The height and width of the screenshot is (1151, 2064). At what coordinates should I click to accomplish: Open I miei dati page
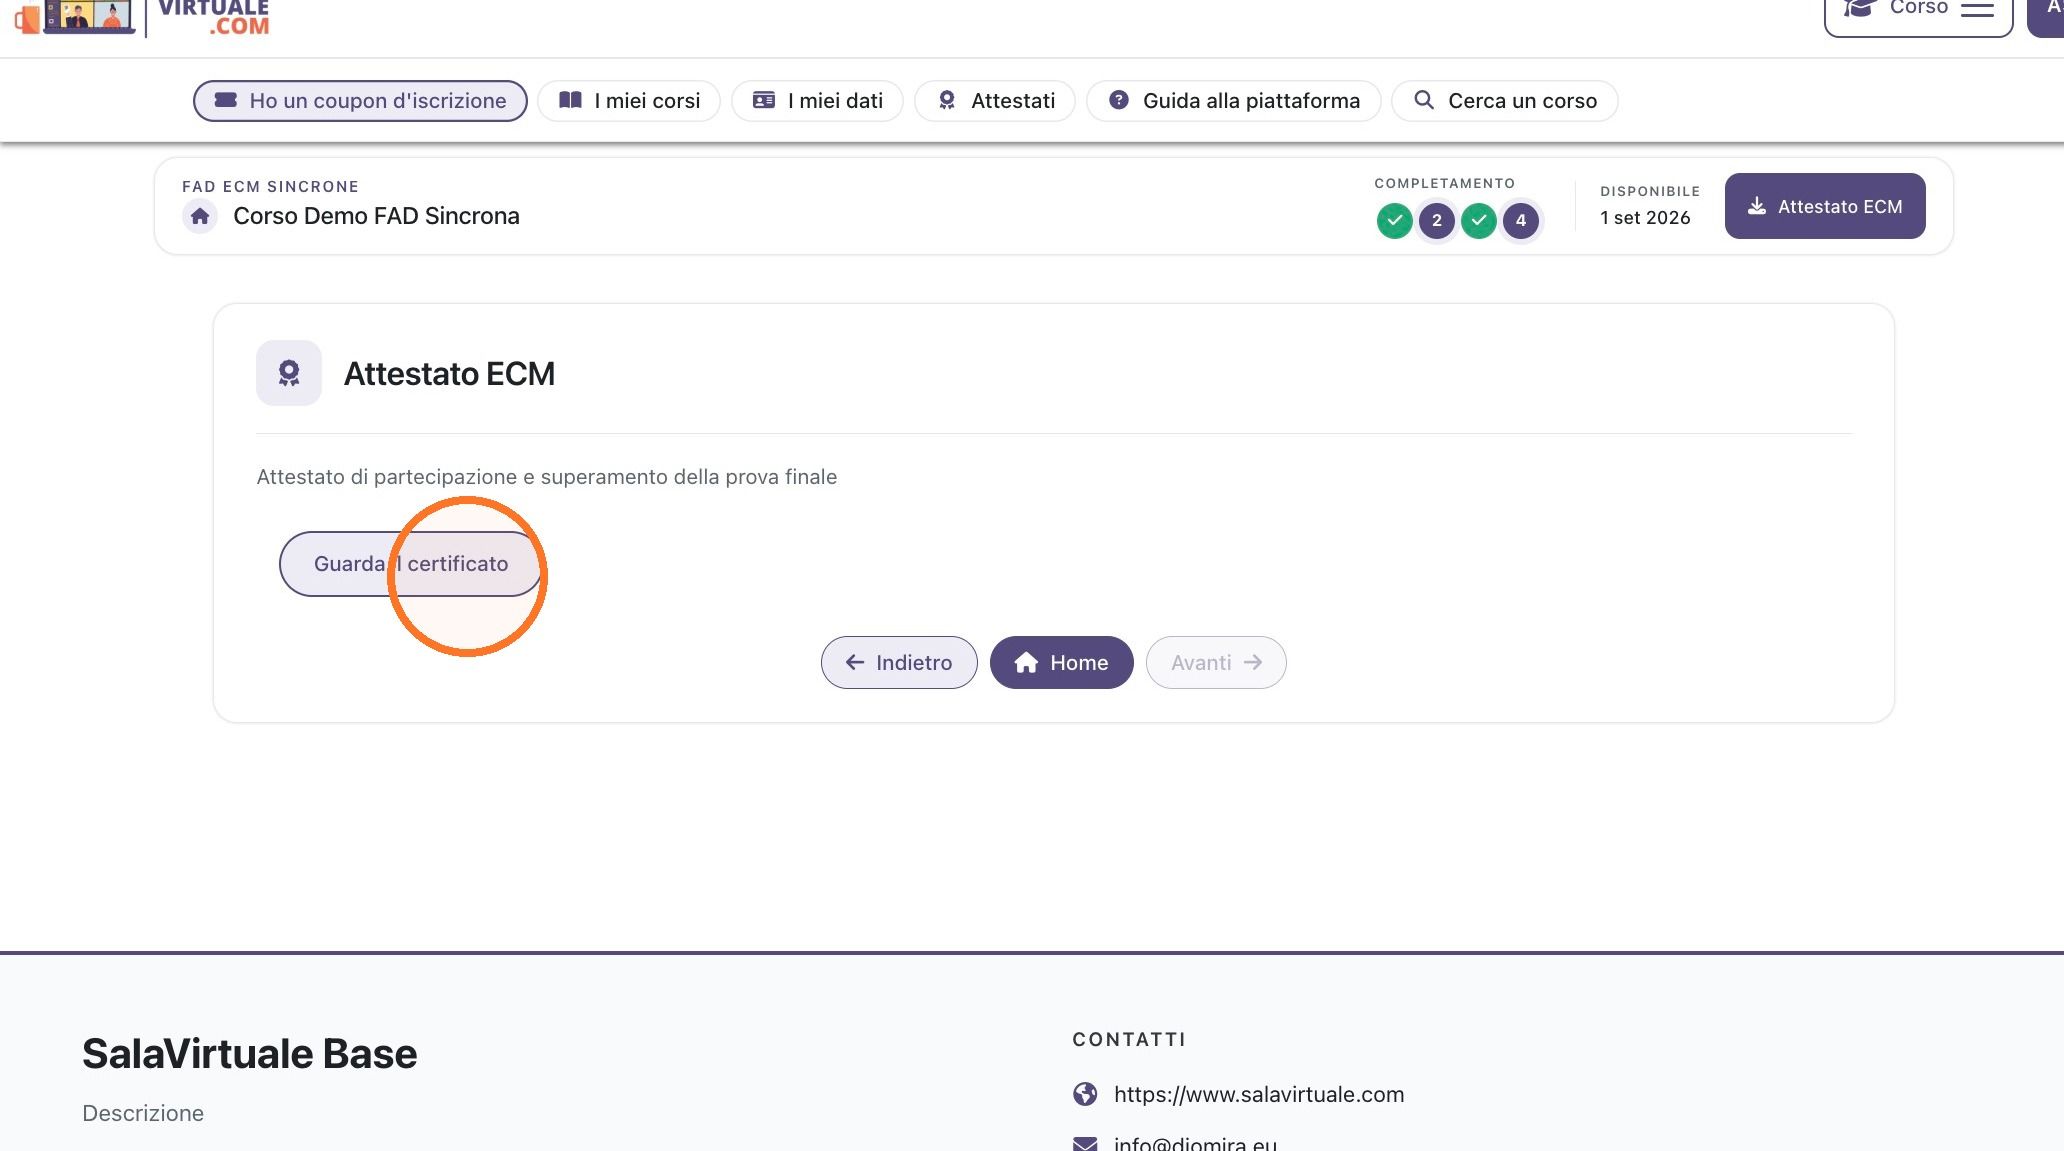[x=817, y=101]
